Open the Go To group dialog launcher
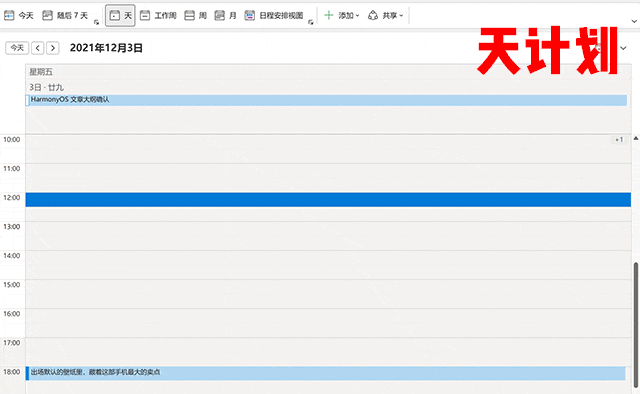Viewport: 640px width, 394px height. click(96, 22)
